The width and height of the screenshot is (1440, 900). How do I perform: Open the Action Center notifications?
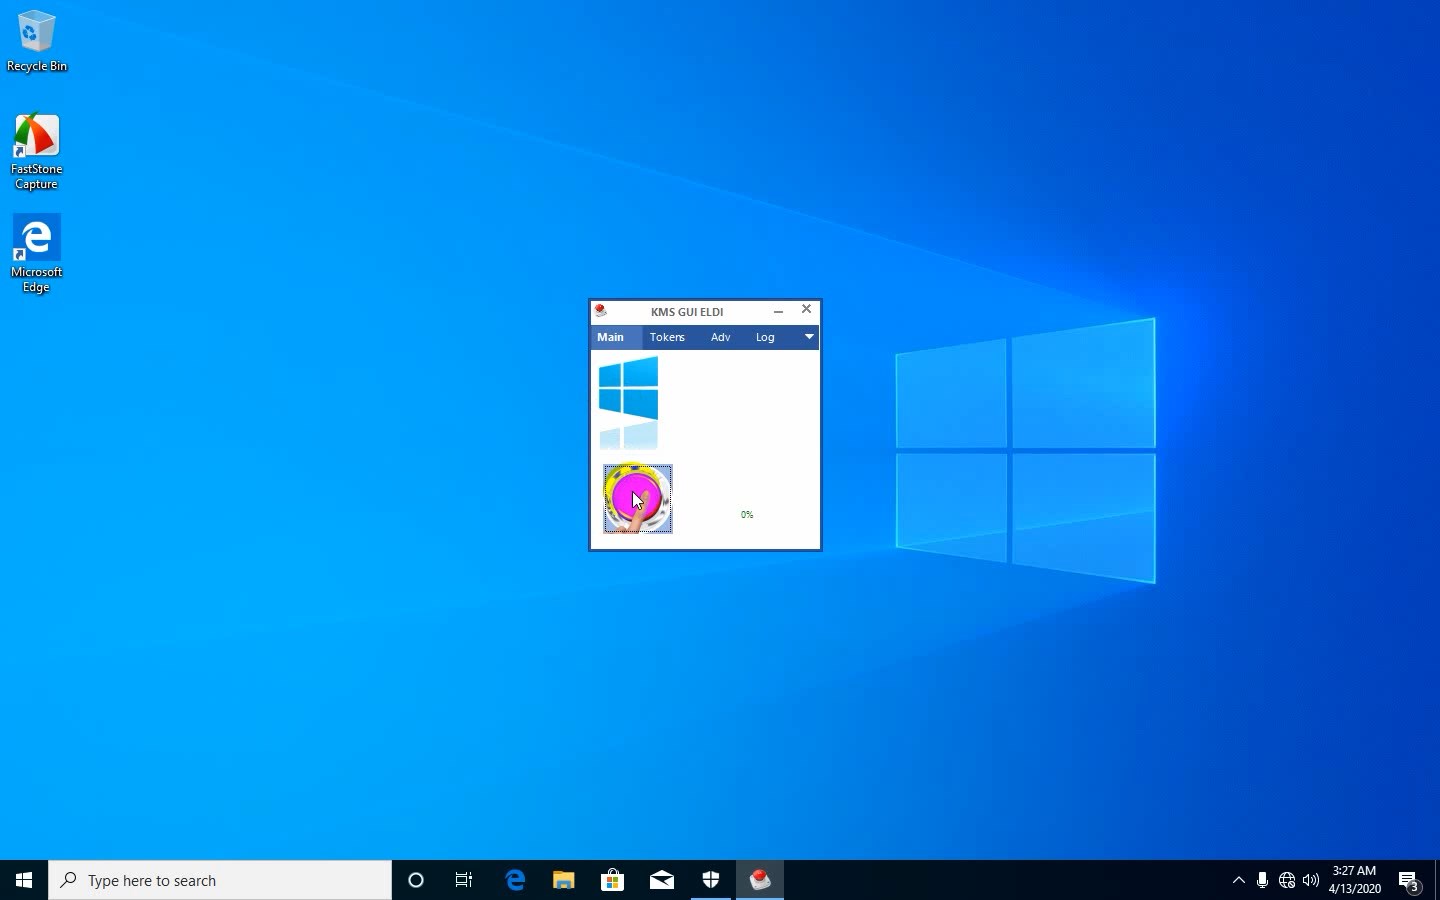point(1410,880)
